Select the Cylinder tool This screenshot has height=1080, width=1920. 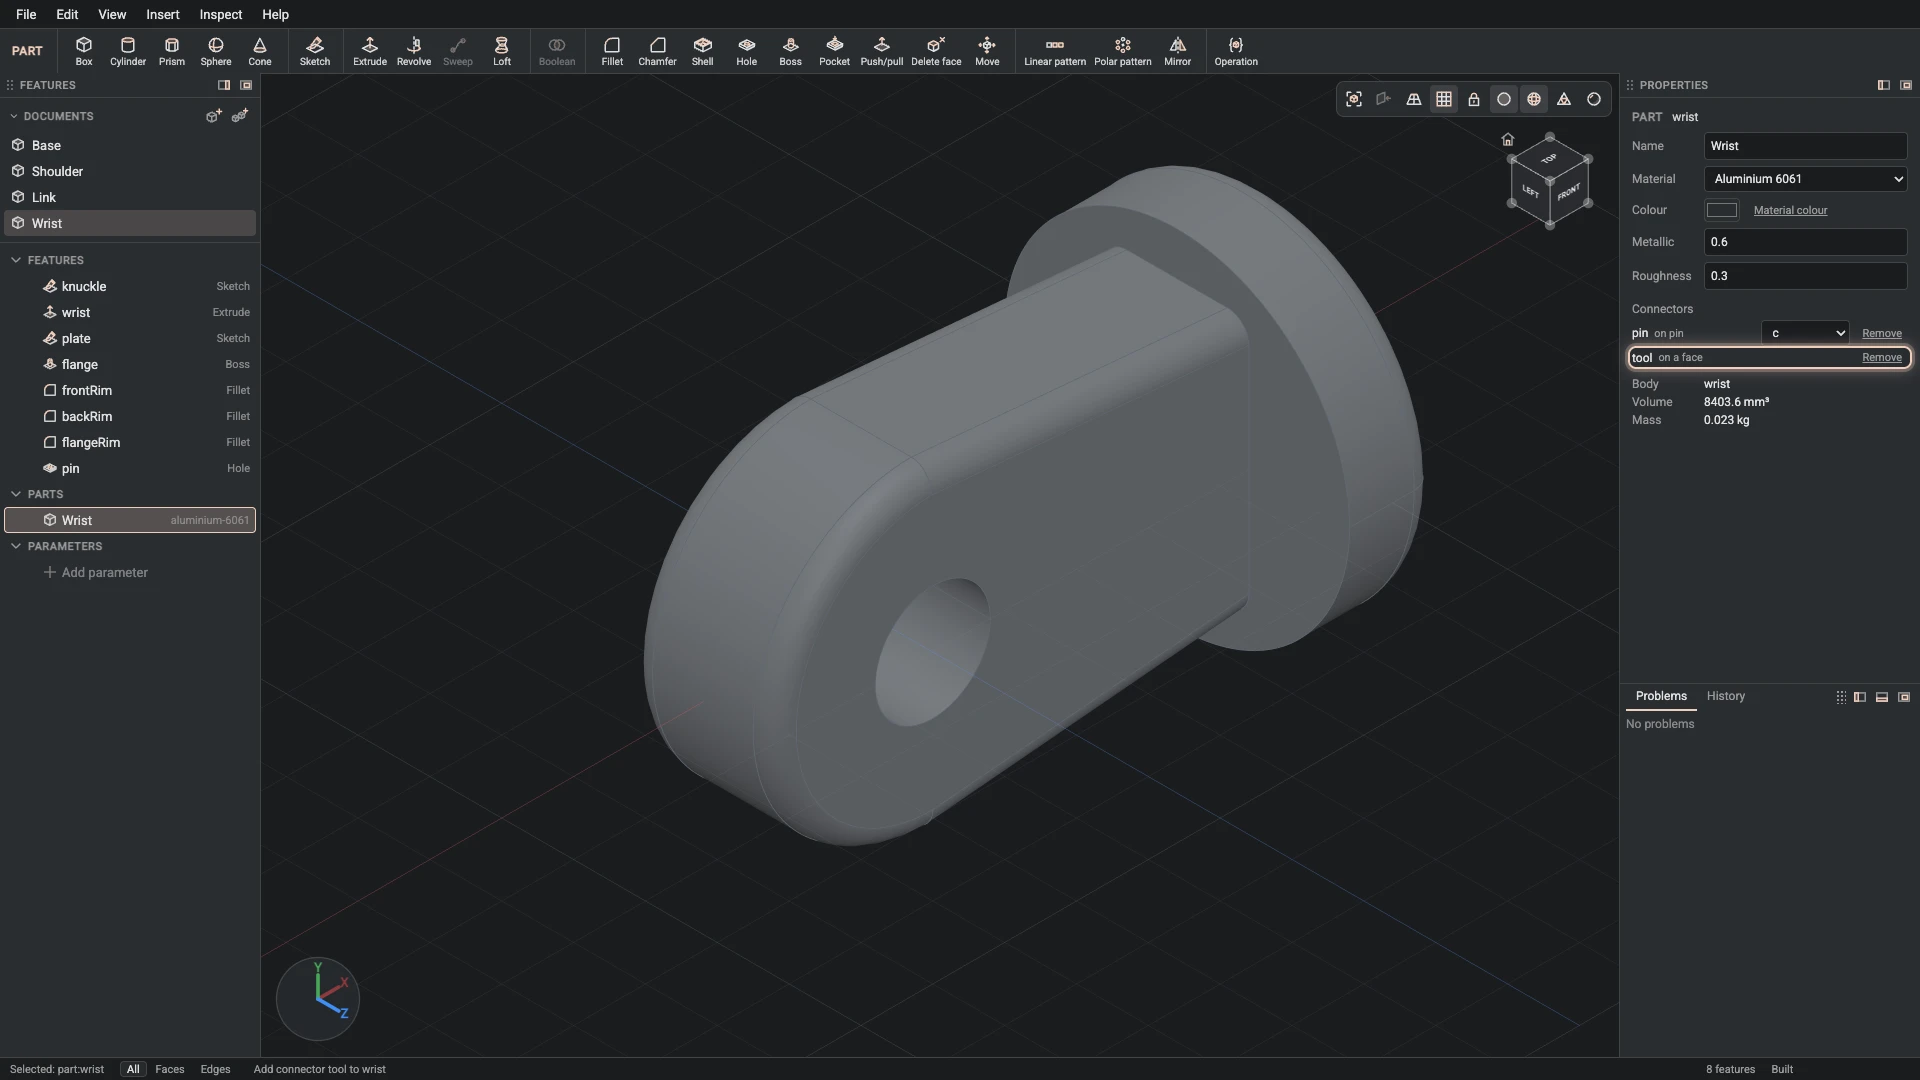[x=128, y=51]
